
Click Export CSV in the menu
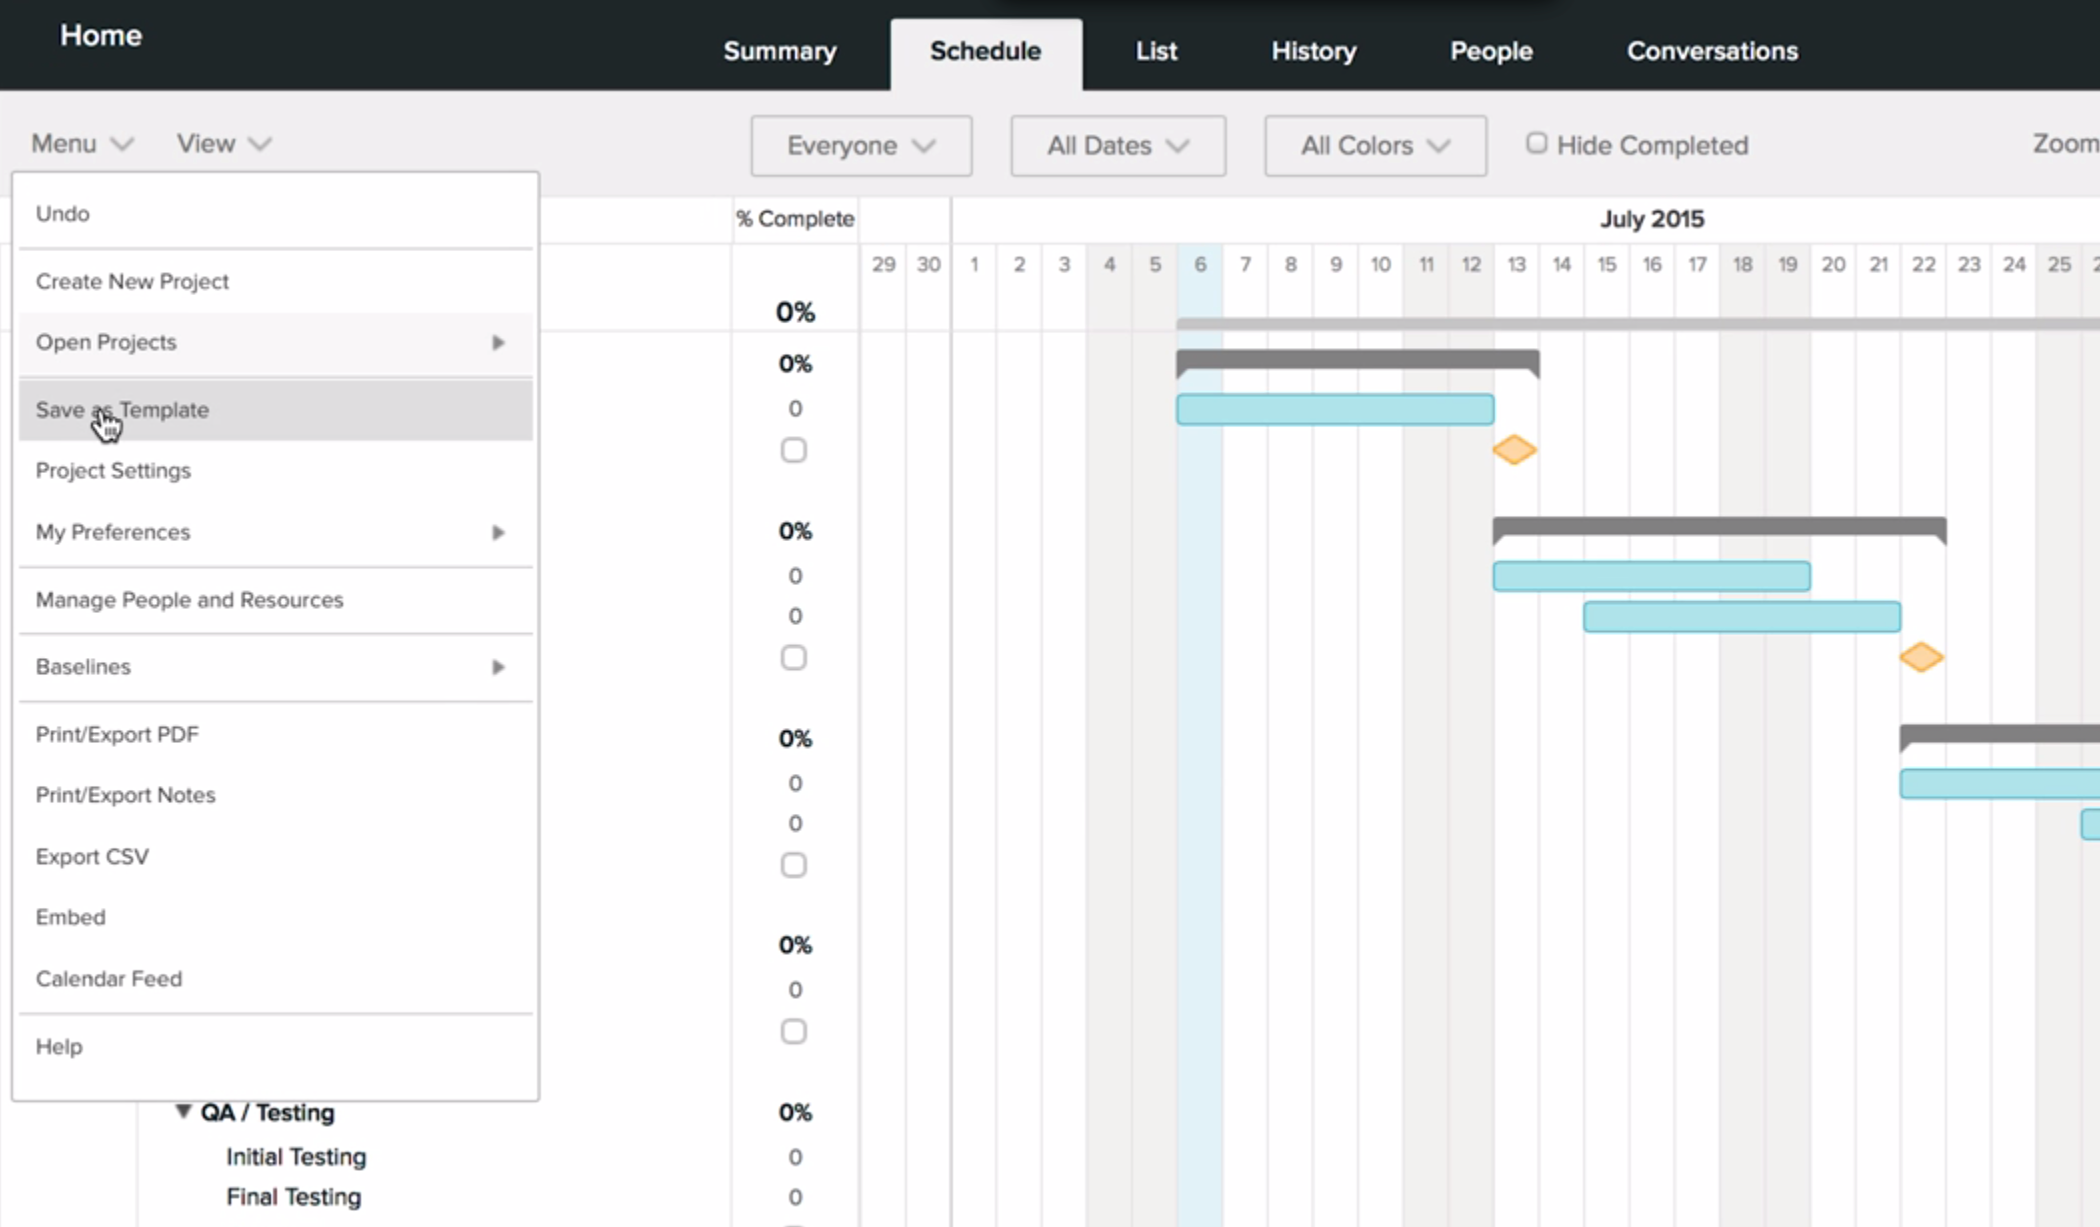[x=92, y=856]
